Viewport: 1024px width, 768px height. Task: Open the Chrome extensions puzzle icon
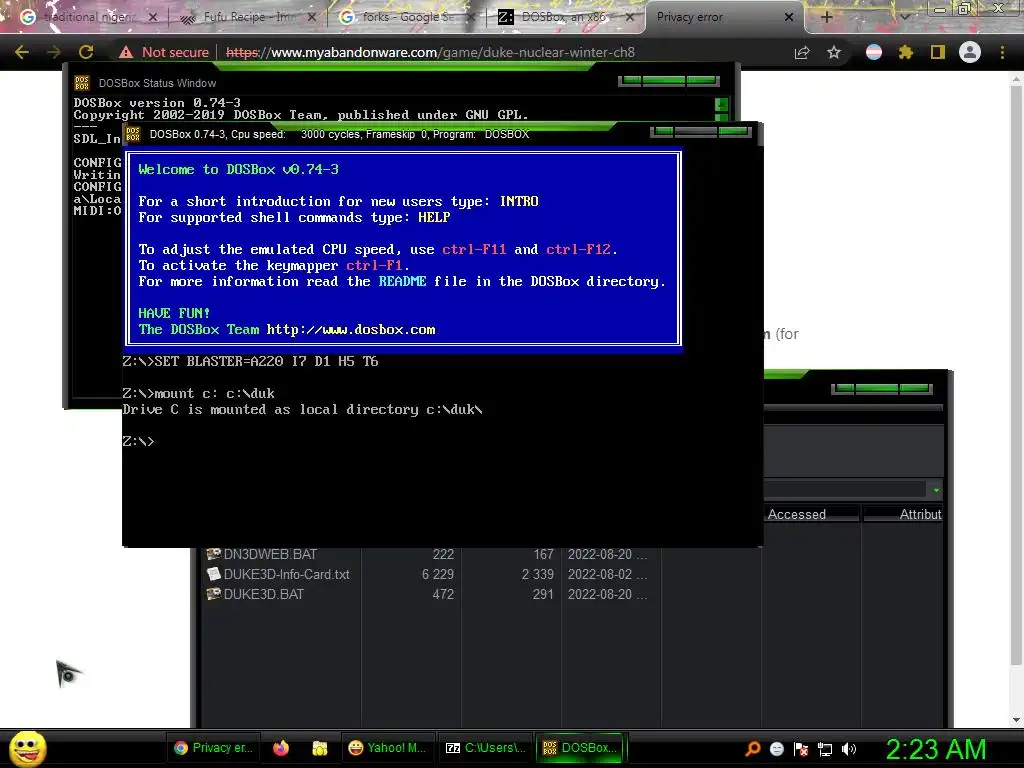pos(905,52)
